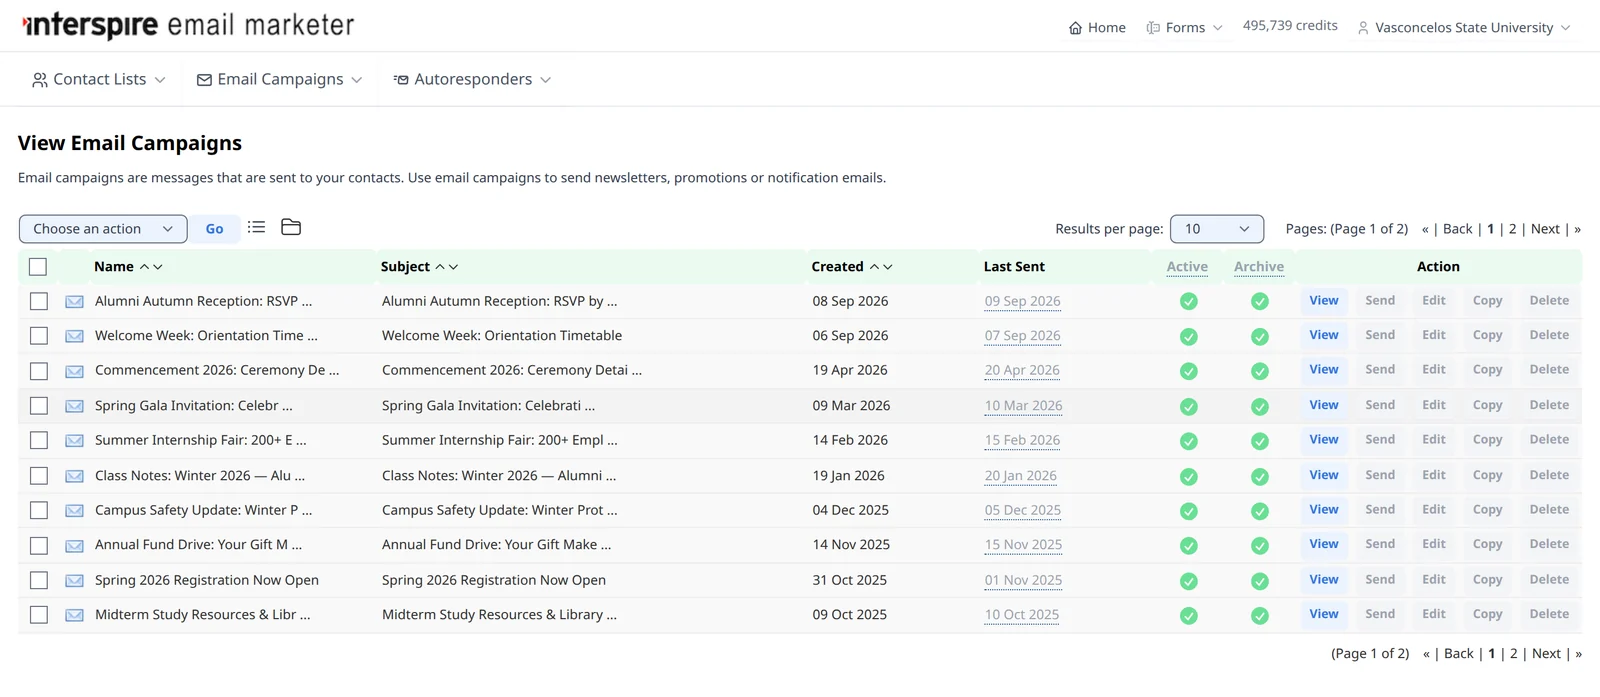Select checkbox for Welcome Week Orientation campaign
The width and height of the screenshot is (1600, 697).
(39, 336)
